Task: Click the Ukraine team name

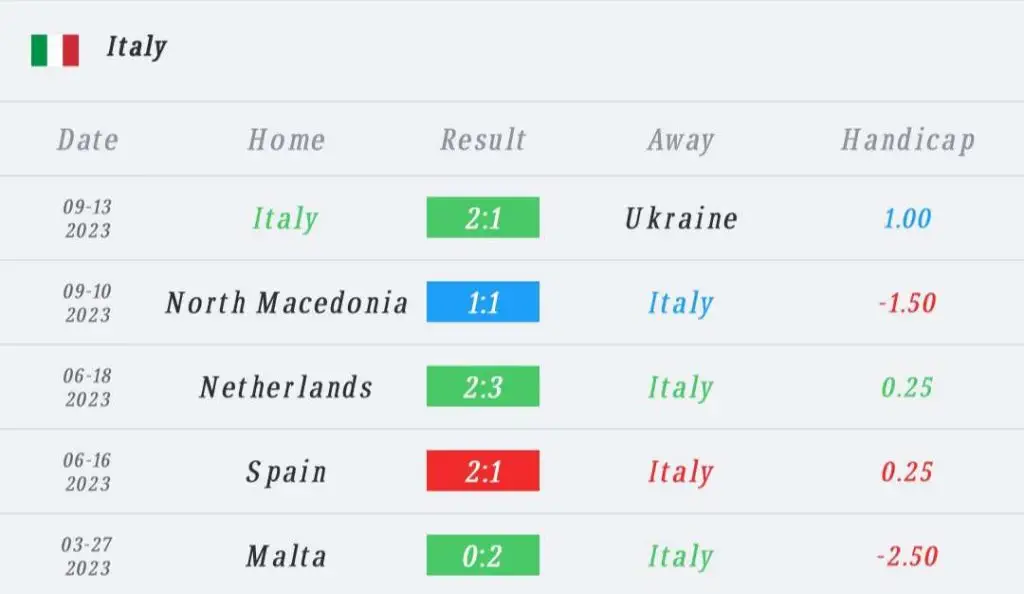Action: click(x=681, y=219)
